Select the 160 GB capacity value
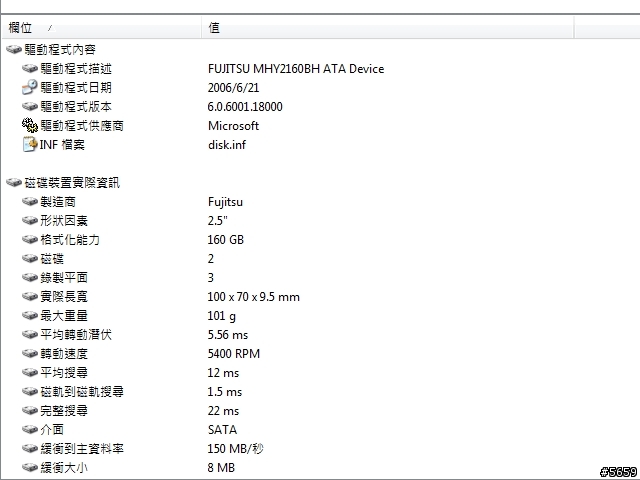The image size is (640, 480). (x=226, y=240)
